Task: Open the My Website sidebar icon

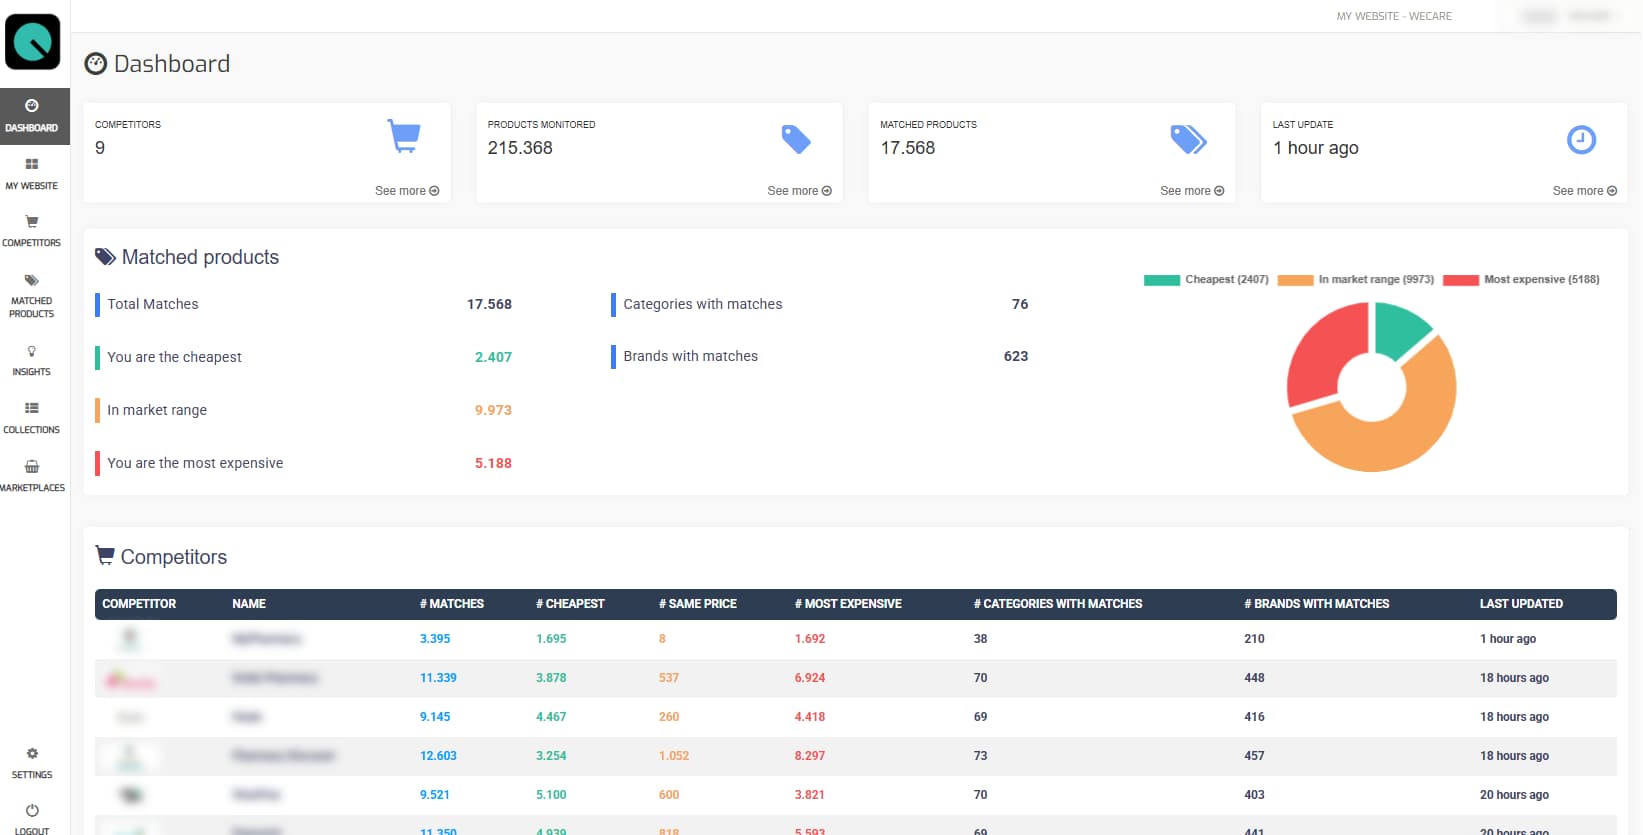Action: click(32, 173)
